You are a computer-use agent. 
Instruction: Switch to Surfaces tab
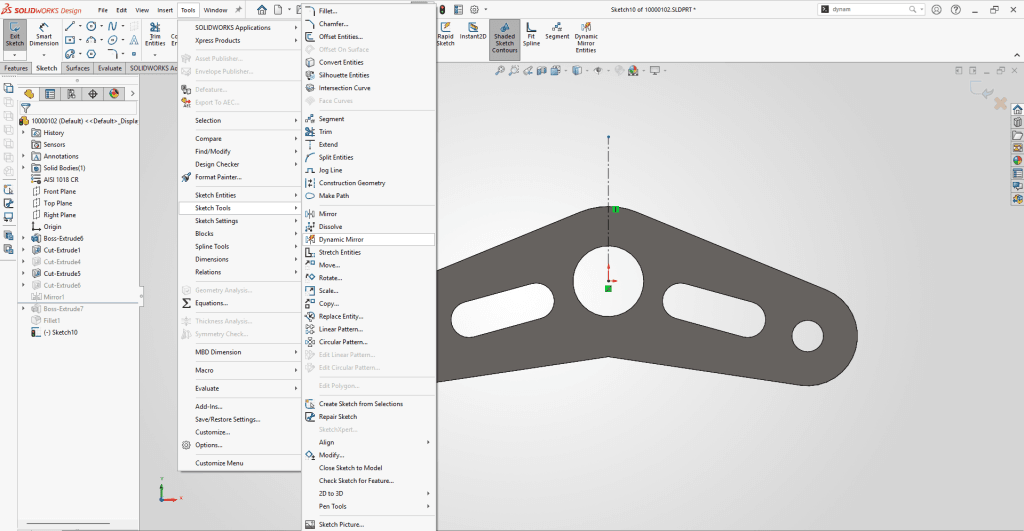coord(77,68)
